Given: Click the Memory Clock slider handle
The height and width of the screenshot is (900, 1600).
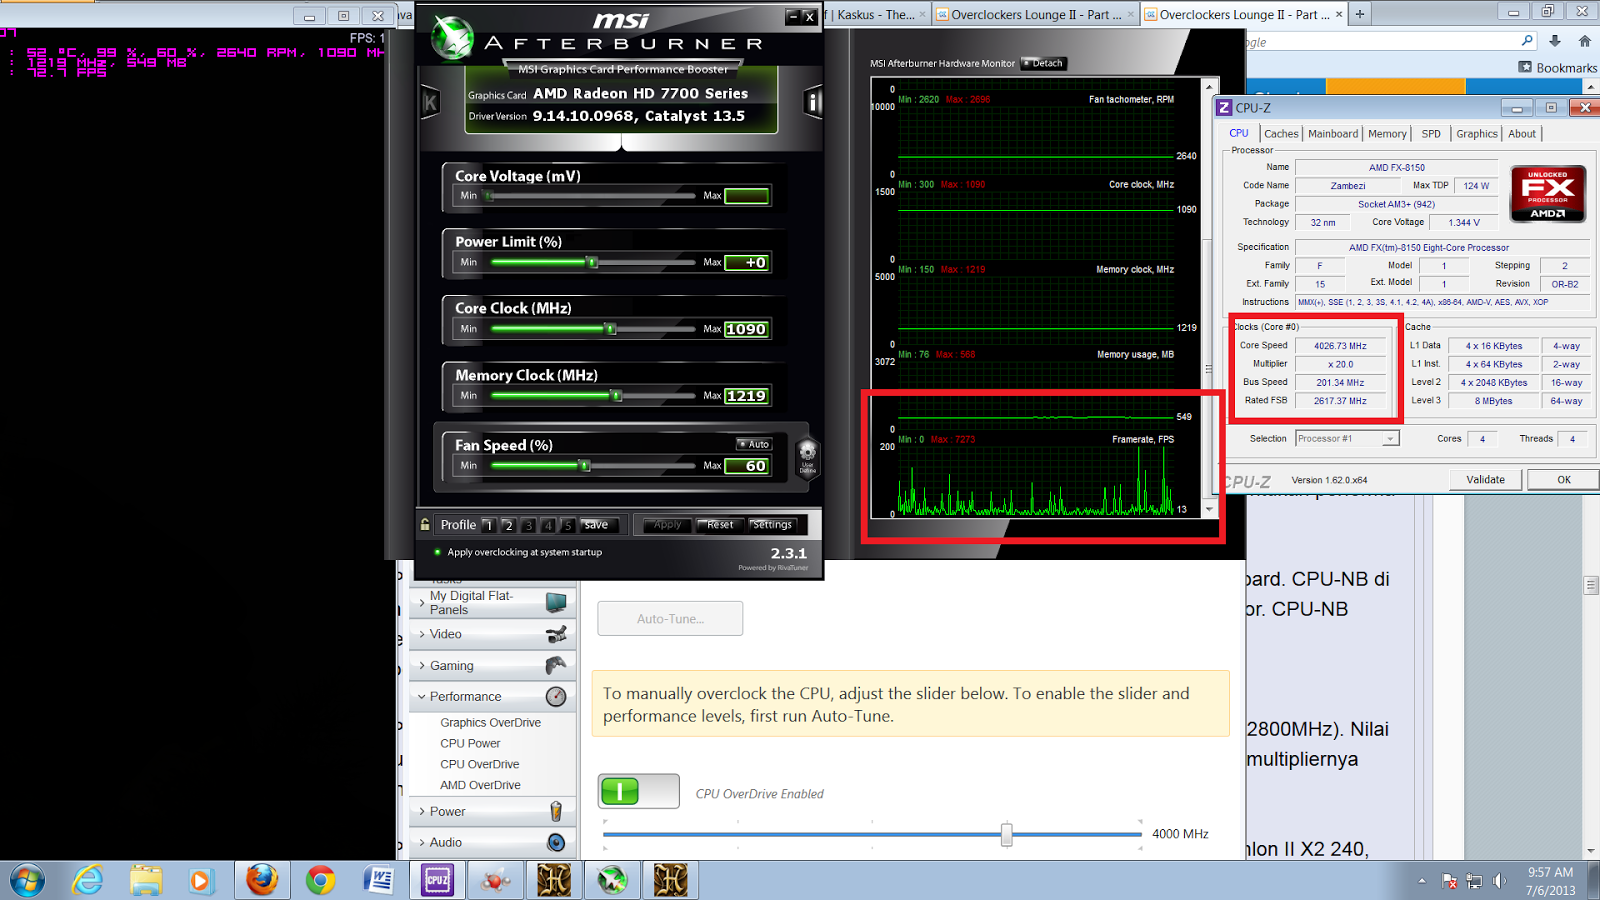Looking at the screenshot, I should 617,395.
